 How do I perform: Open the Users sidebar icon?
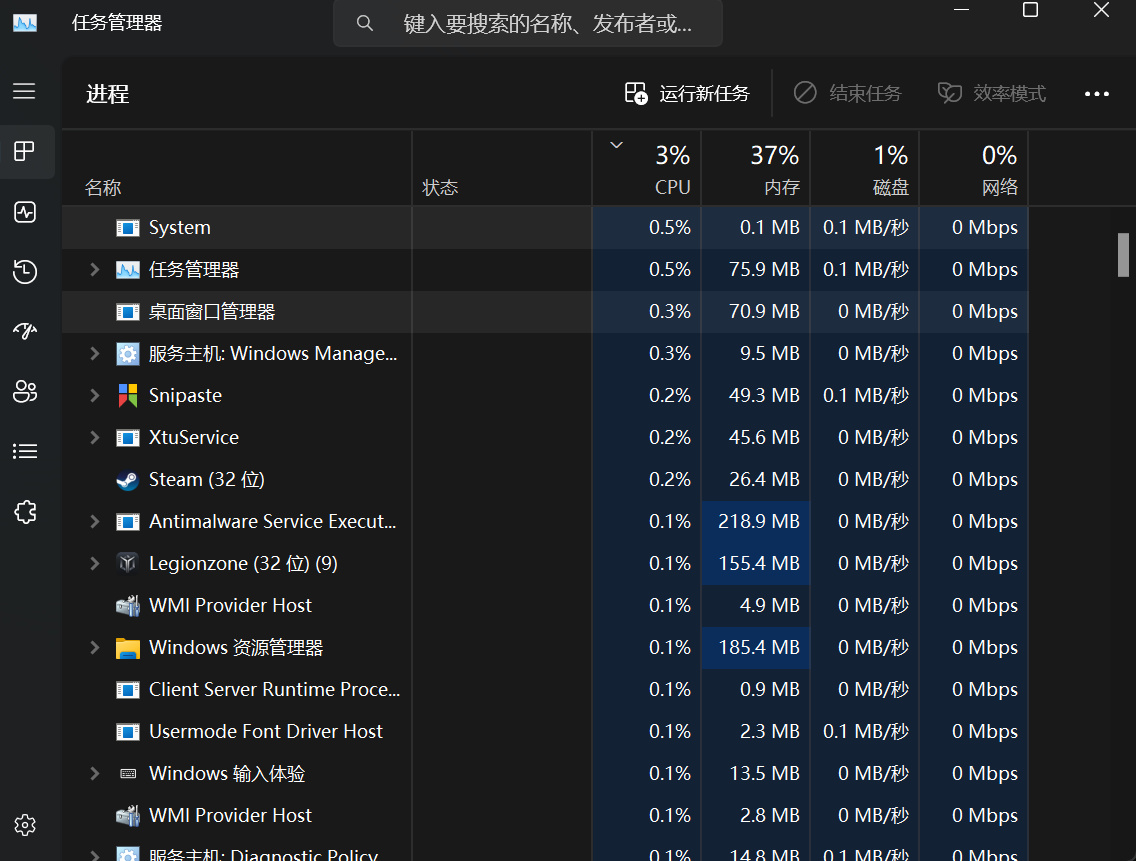click(x=25, y=391)
